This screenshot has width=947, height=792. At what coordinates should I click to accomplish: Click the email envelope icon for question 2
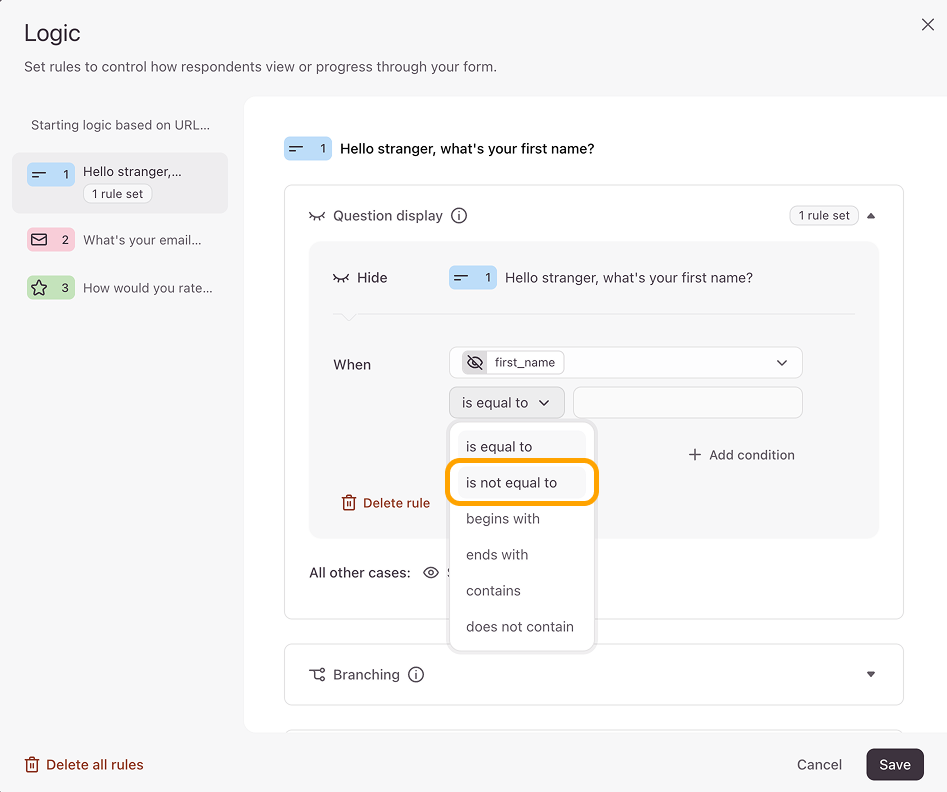coord(39,240)
